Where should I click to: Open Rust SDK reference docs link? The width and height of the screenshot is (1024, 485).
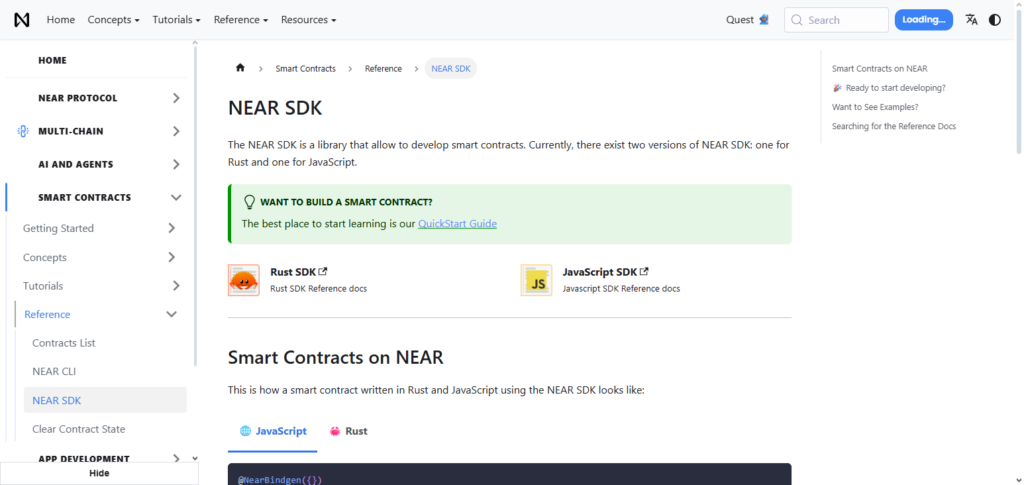(299, 272)
